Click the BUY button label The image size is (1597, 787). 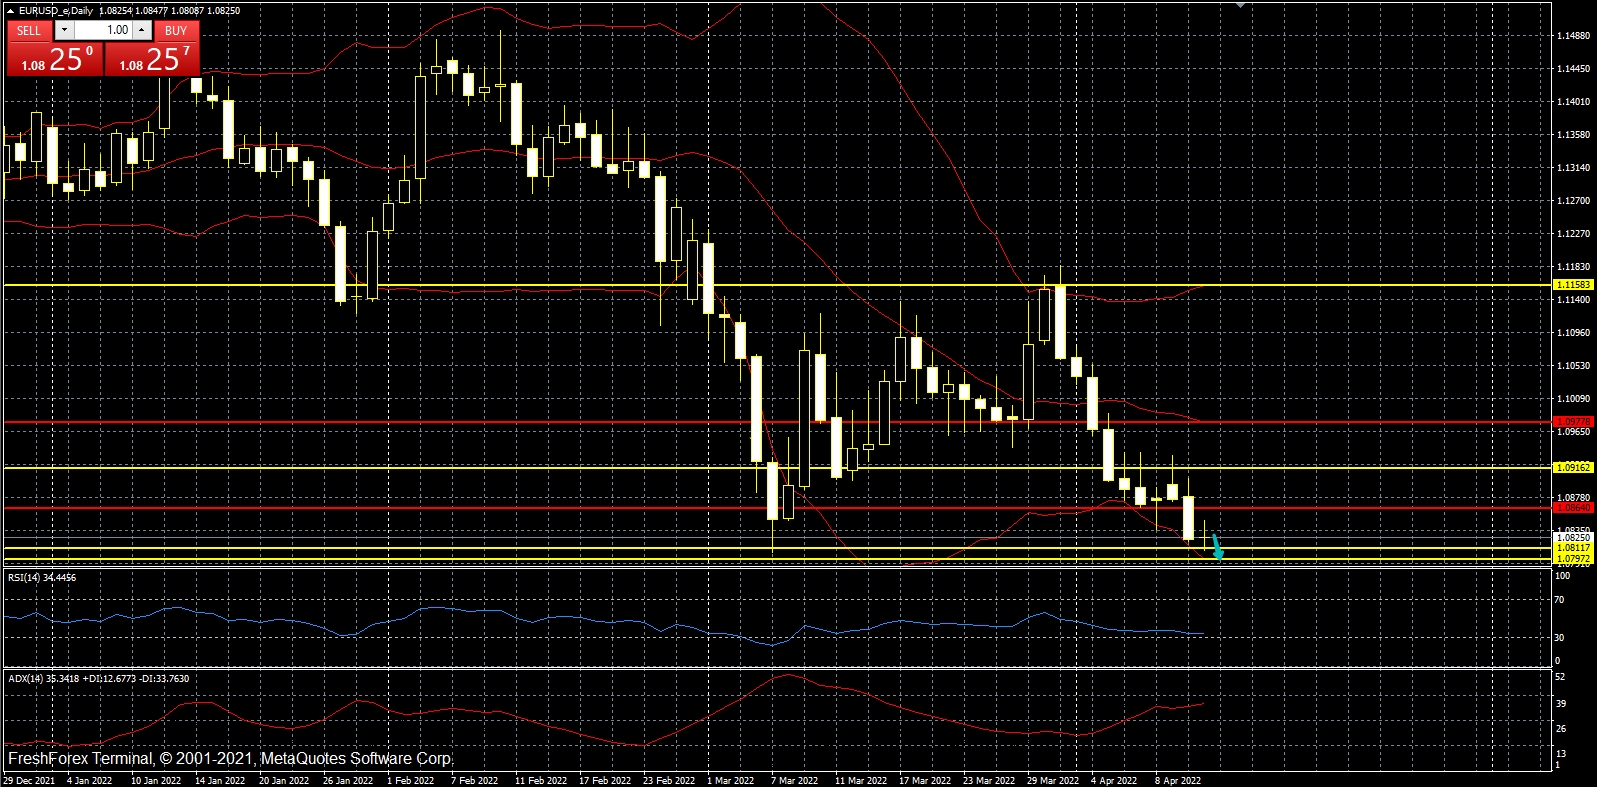pos(176,30)
